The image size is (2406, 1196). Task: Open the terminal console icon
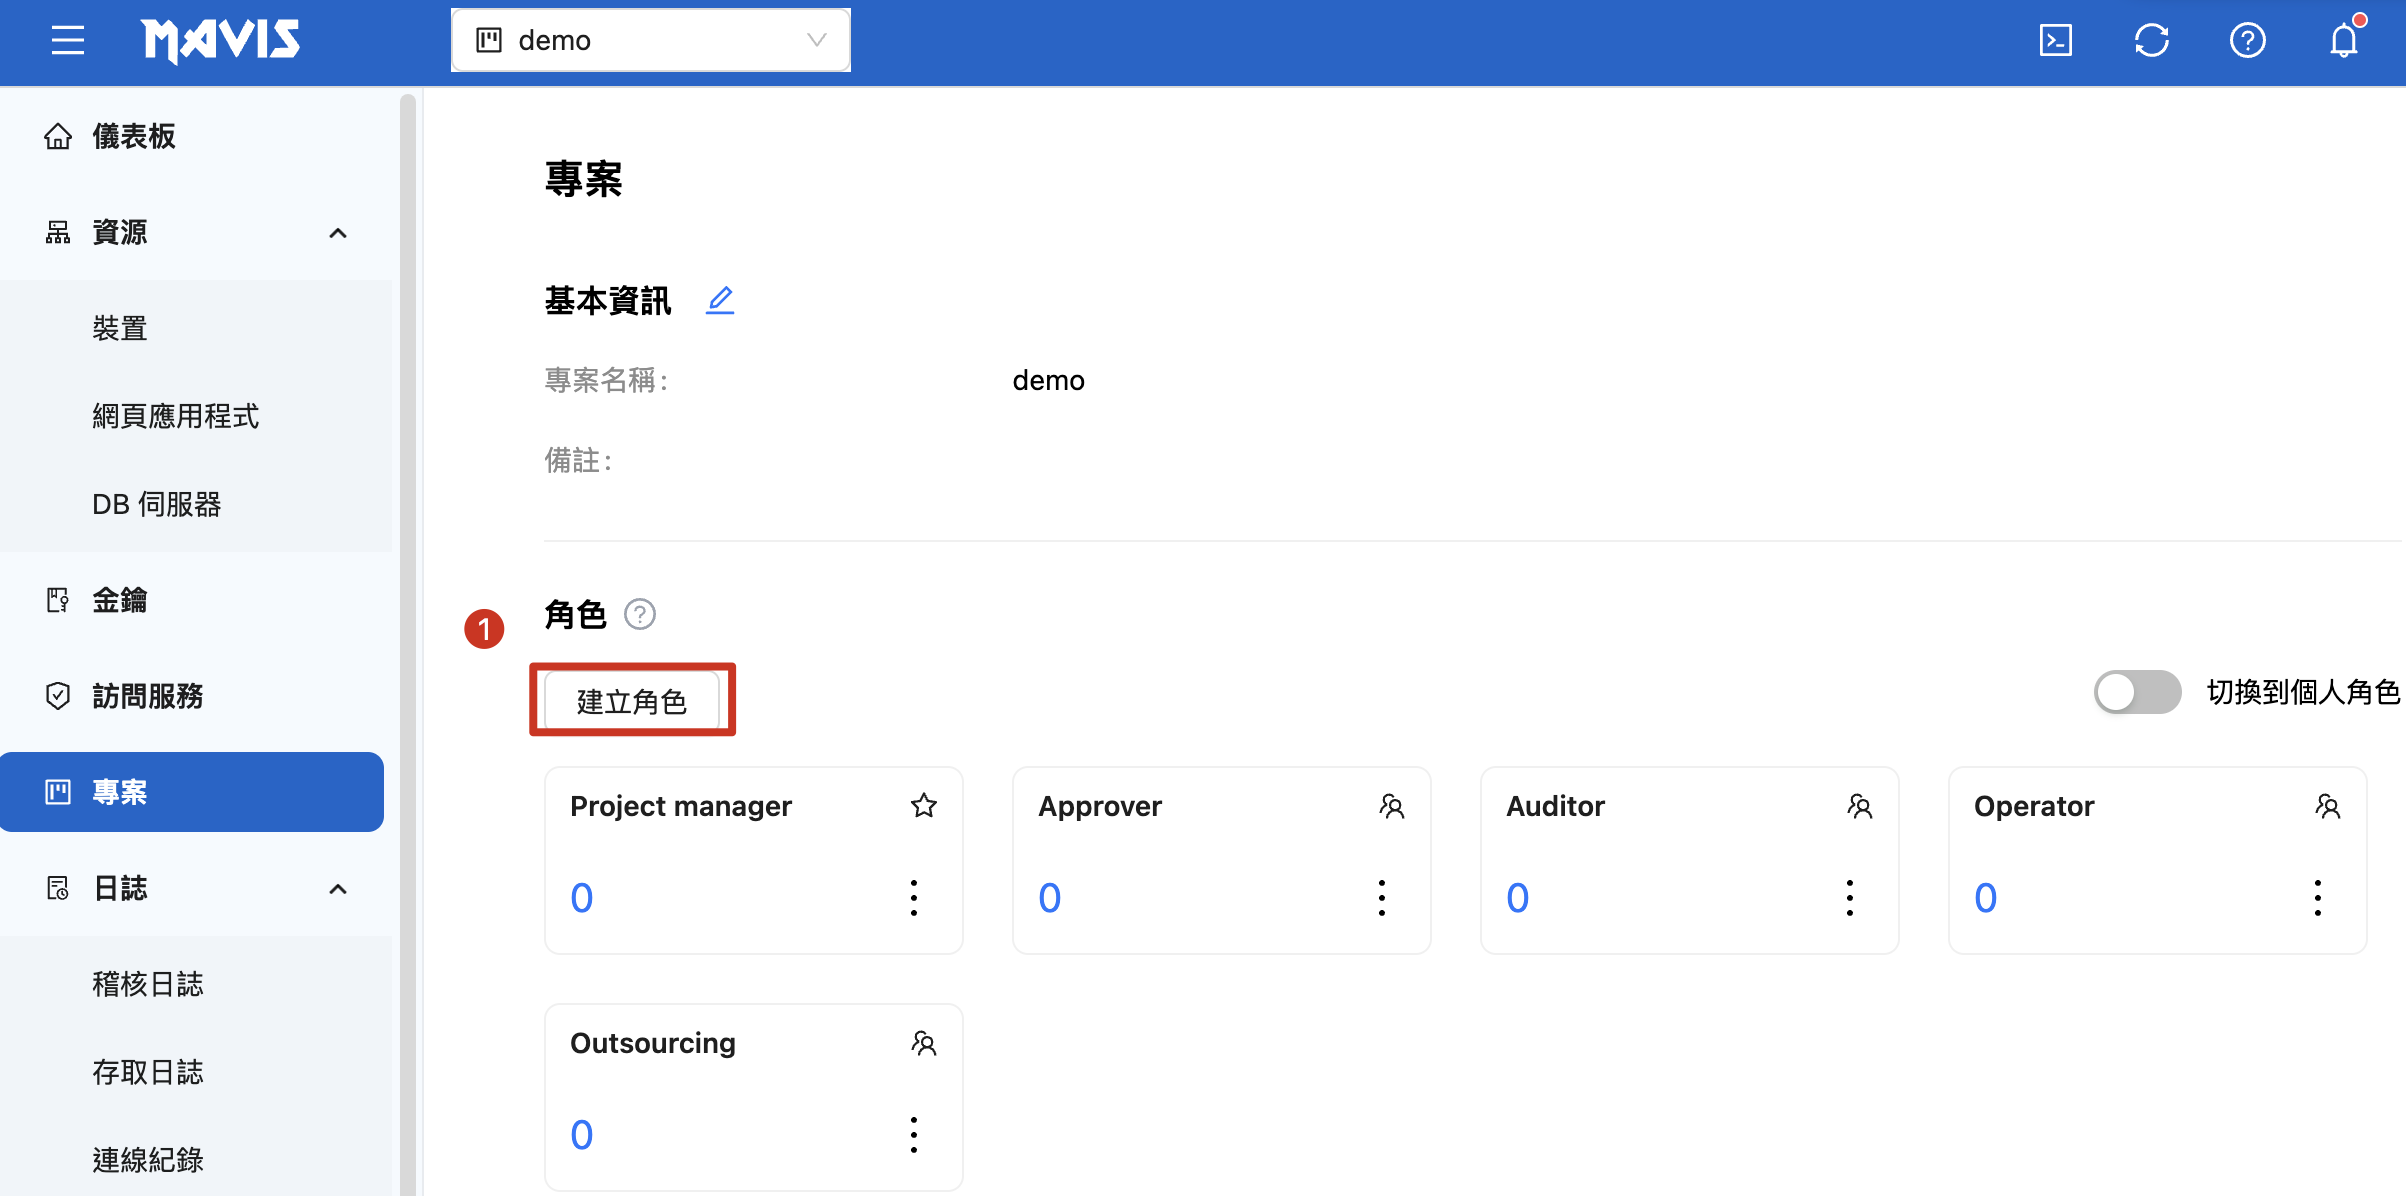(2055, 41)
